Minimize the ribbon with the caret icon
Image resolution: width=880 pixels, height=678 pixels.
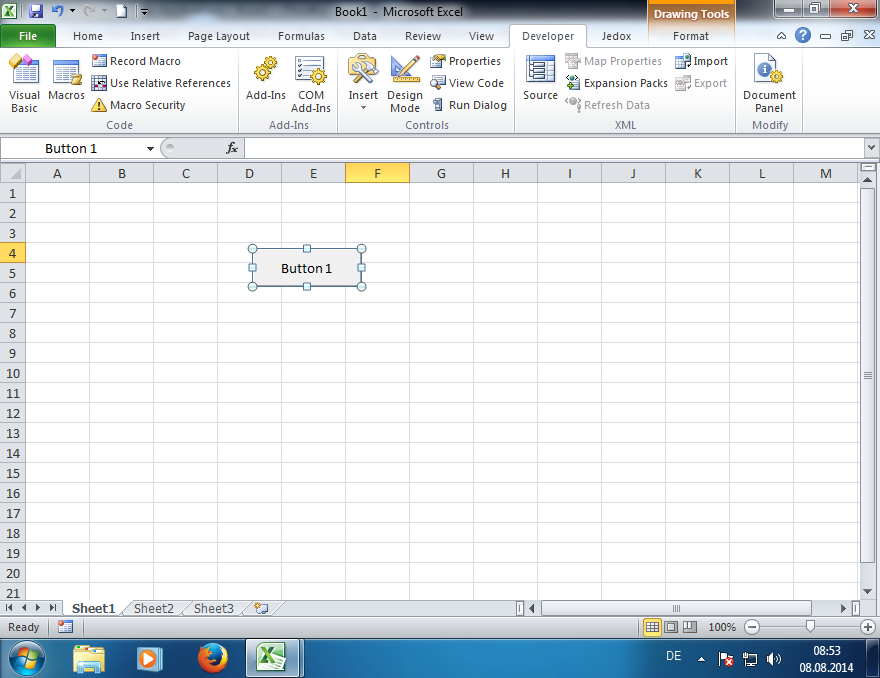781,35
